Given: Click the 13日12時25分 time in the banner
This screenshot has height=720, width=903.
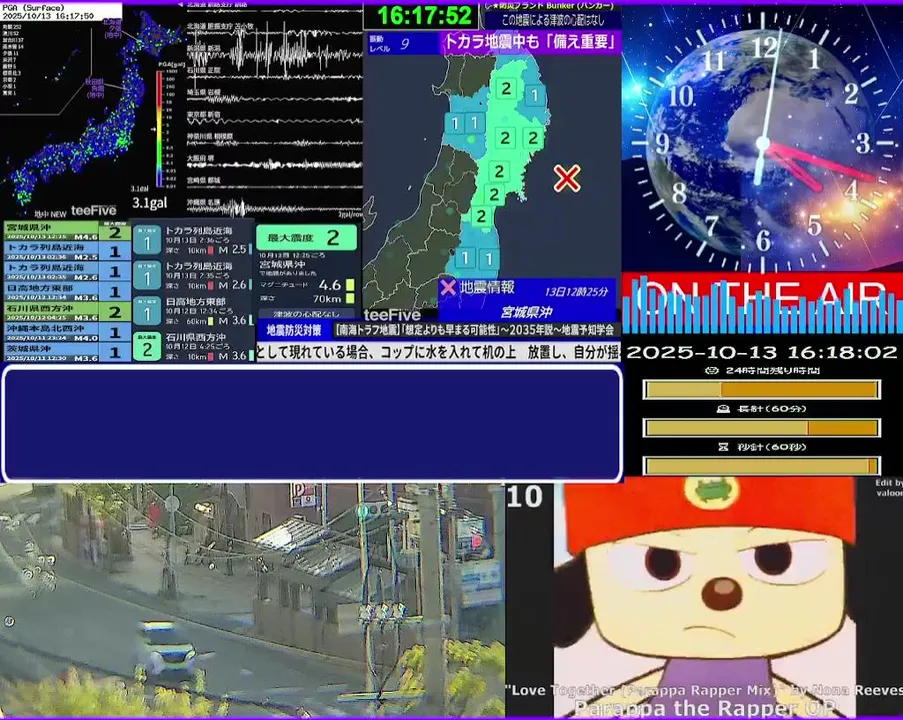Looking at the screenshot, I should point(576,291).
